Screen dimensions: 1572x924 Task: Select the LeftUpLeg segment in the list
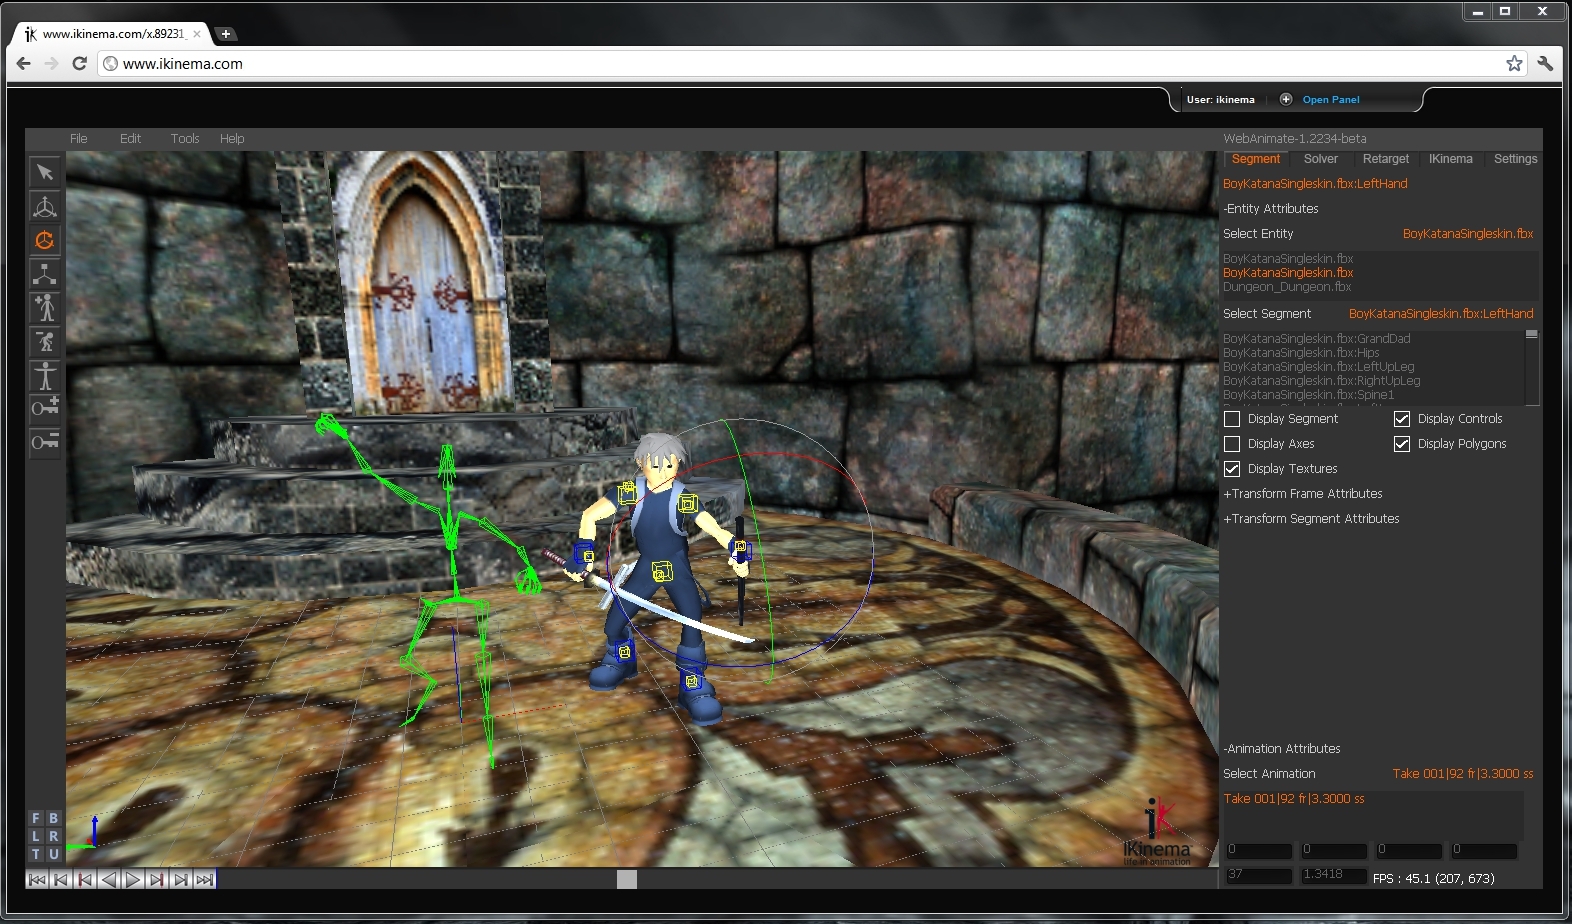[1319, 367]
